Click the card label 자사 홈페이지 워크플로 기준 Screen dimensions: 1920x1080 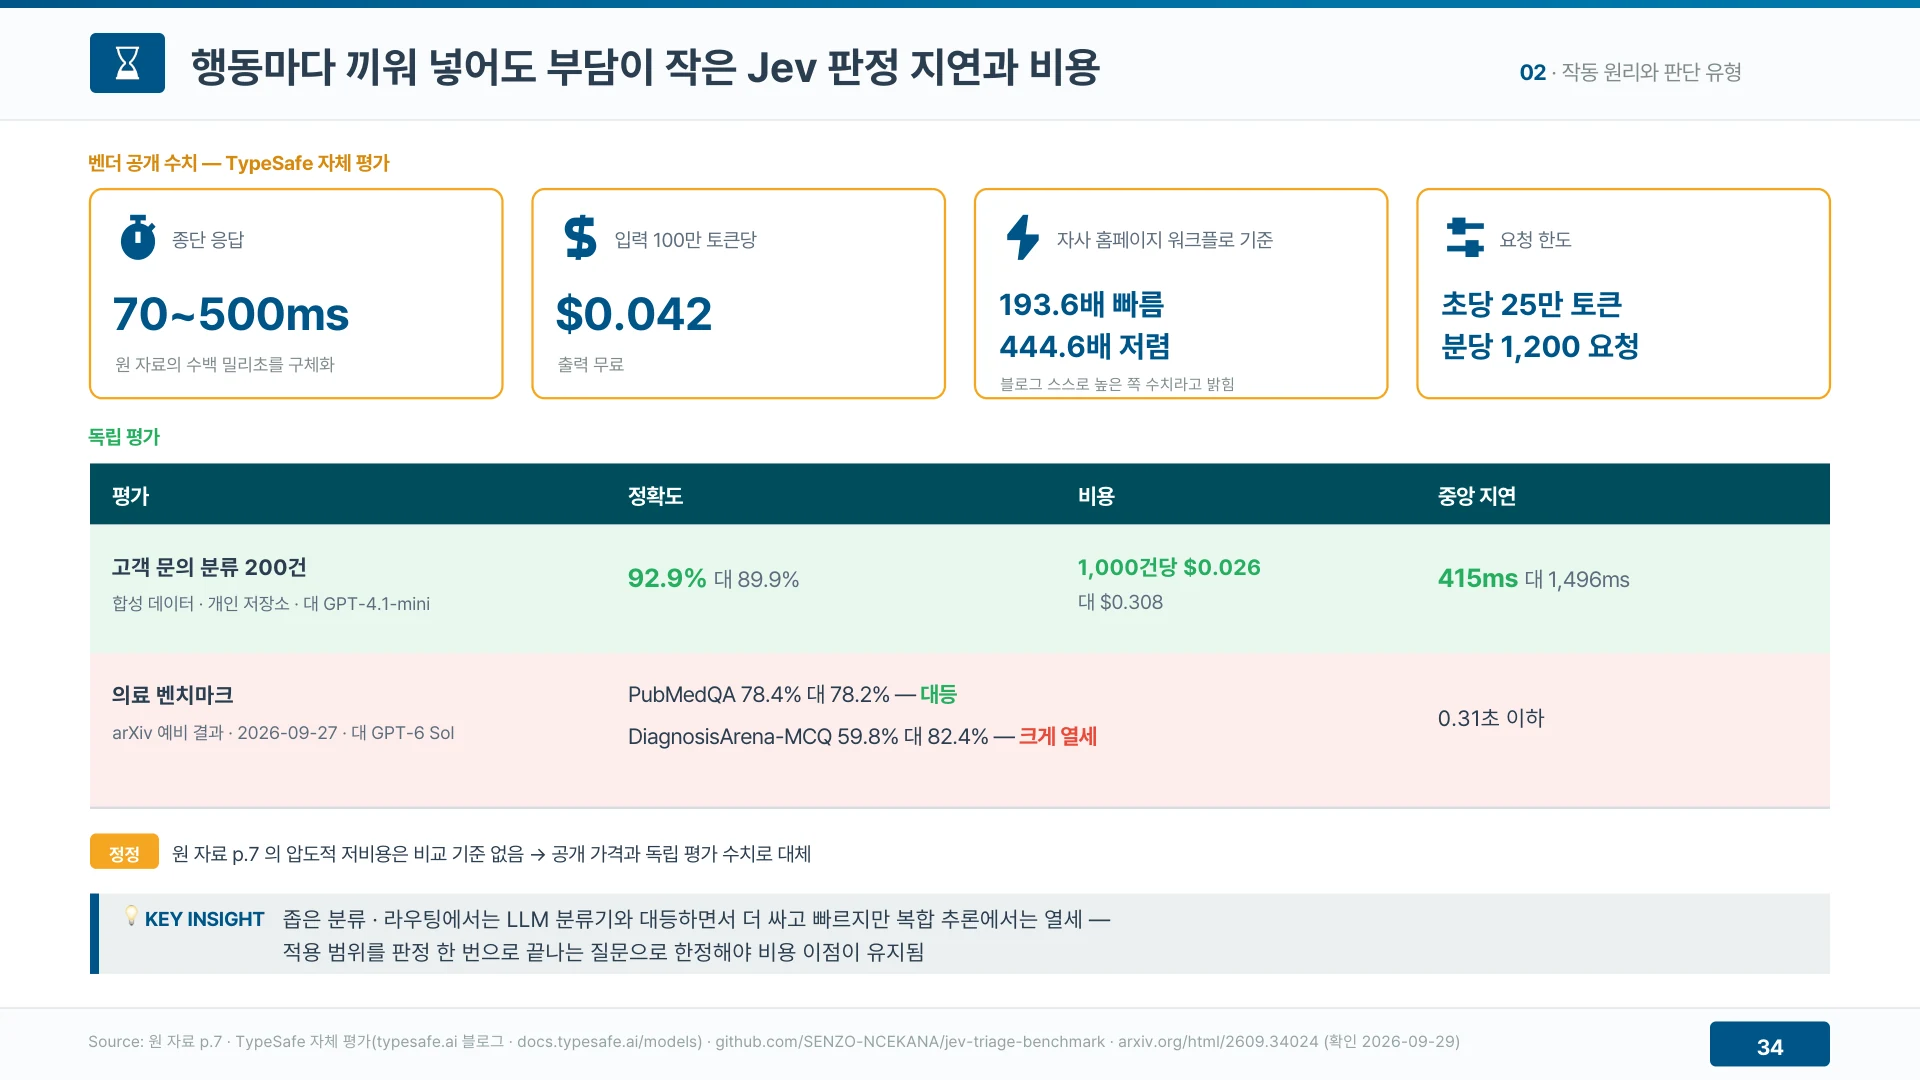[x=1165, y=239]
